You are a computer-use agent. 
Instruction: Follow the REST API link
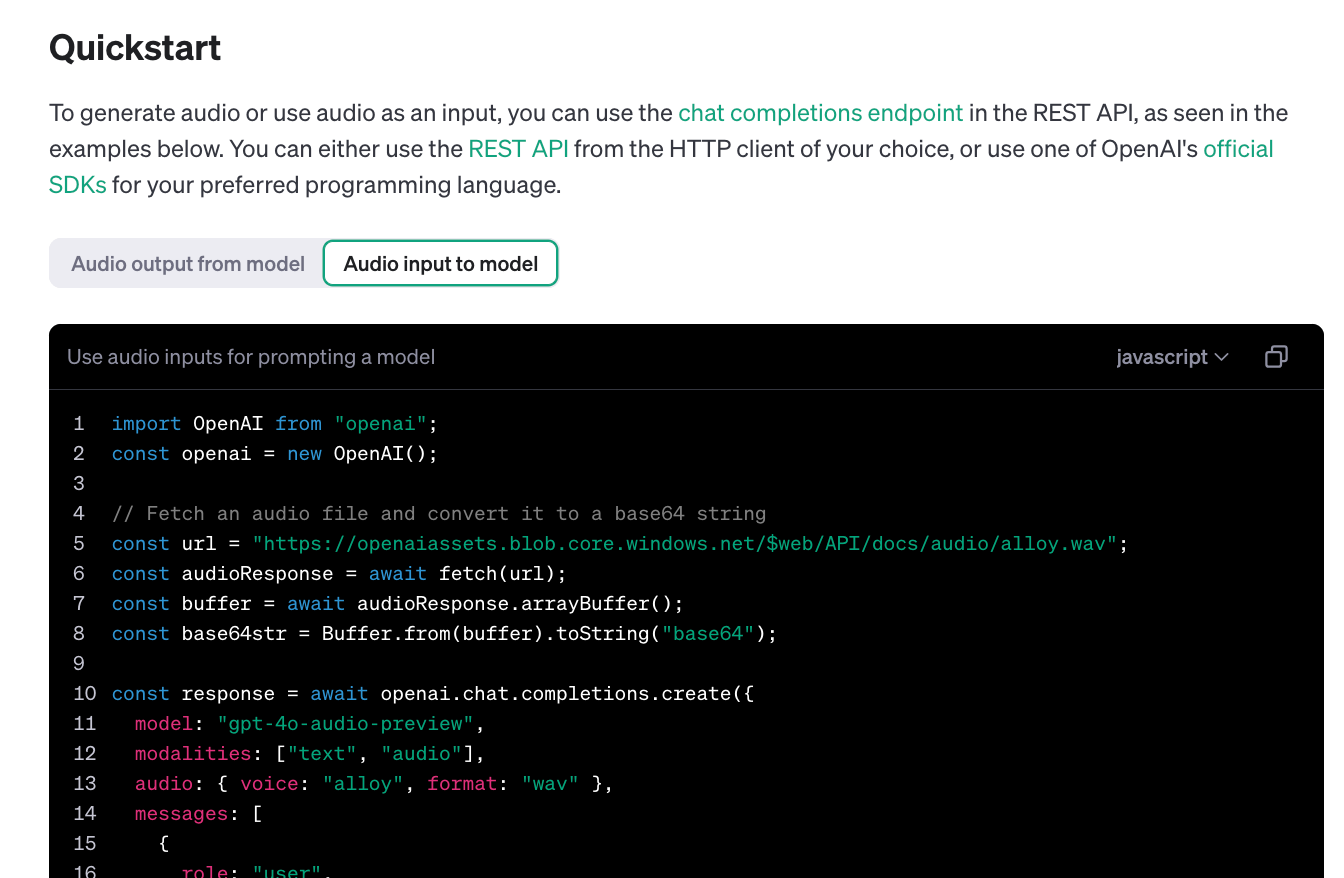(518, 148)
